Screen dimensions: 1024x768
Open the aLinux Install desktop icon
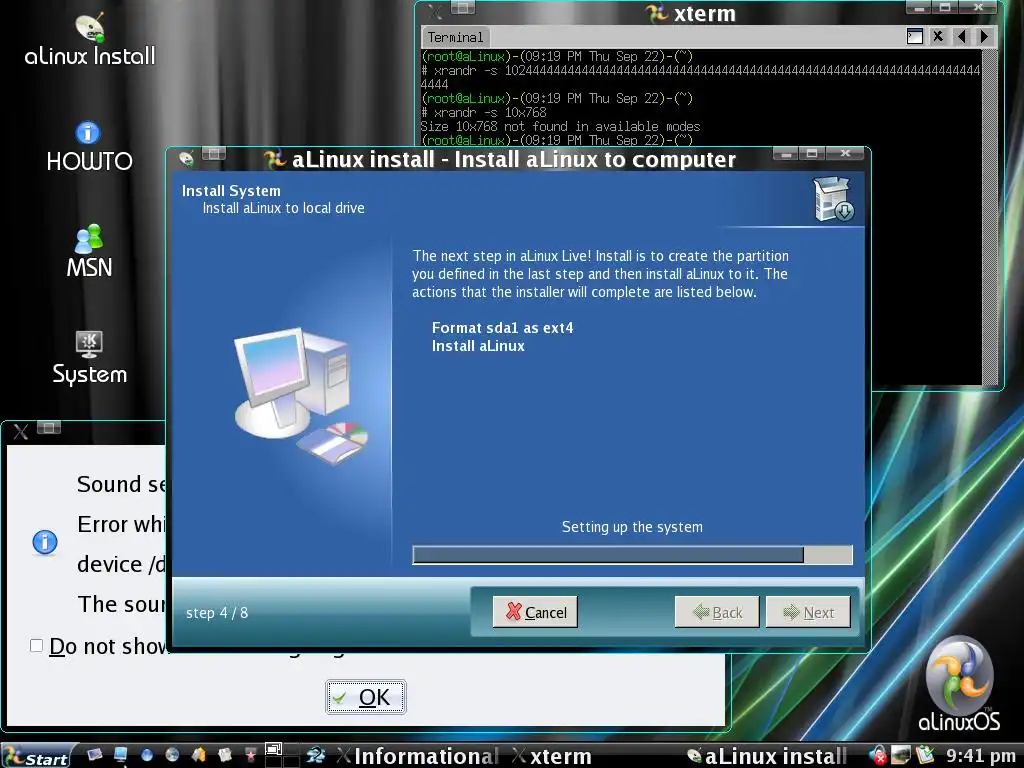coord(89,40)
